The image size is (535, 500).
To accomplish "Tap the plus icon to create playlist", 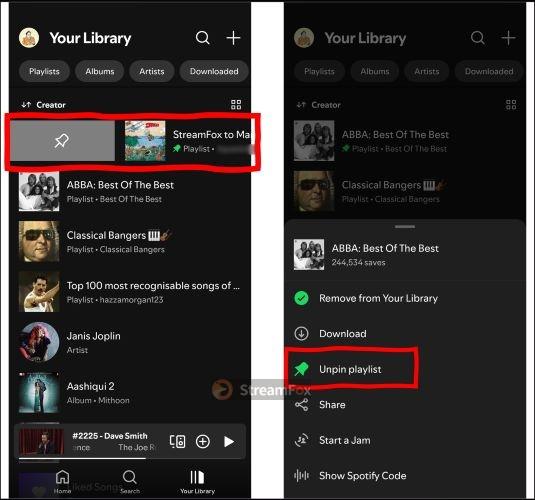I will pos(233,38).
